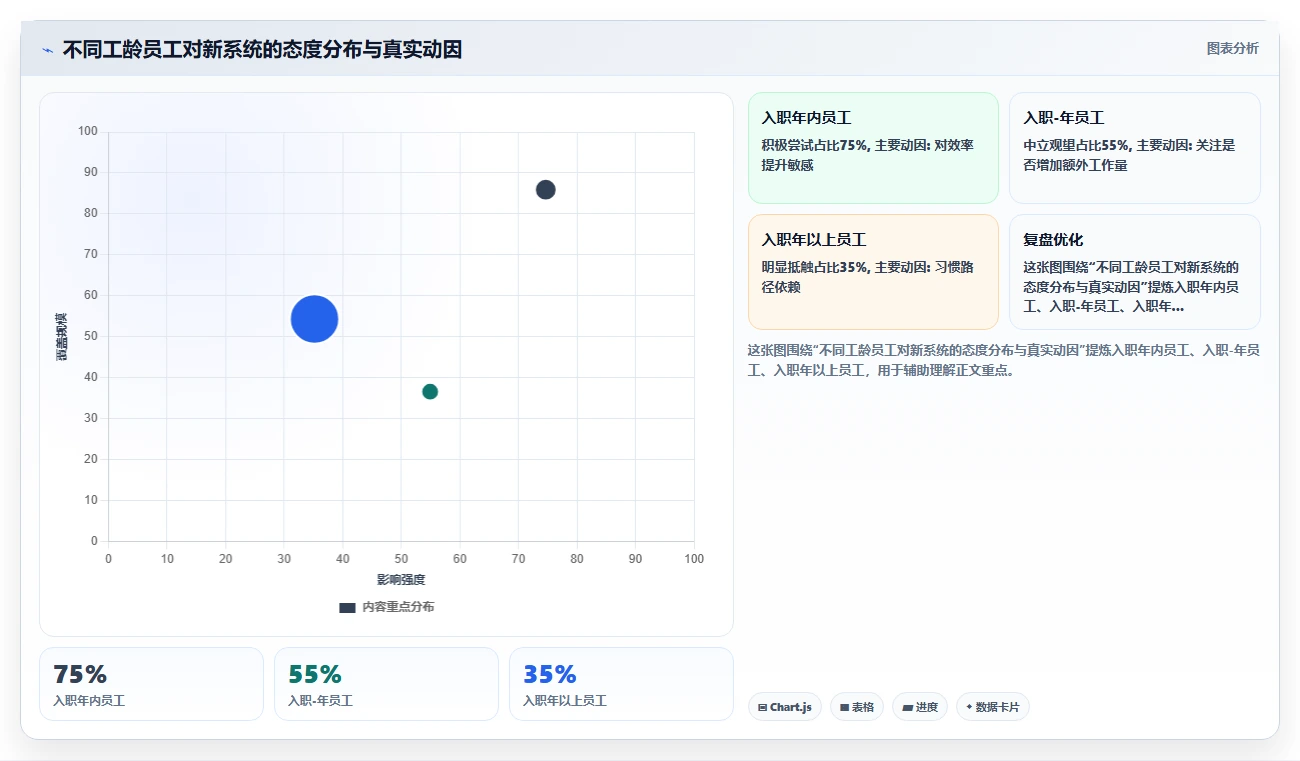This screenshot has height=761, width=1300.
Task: Select the teal bubble data point
Action: click(430, 391)
